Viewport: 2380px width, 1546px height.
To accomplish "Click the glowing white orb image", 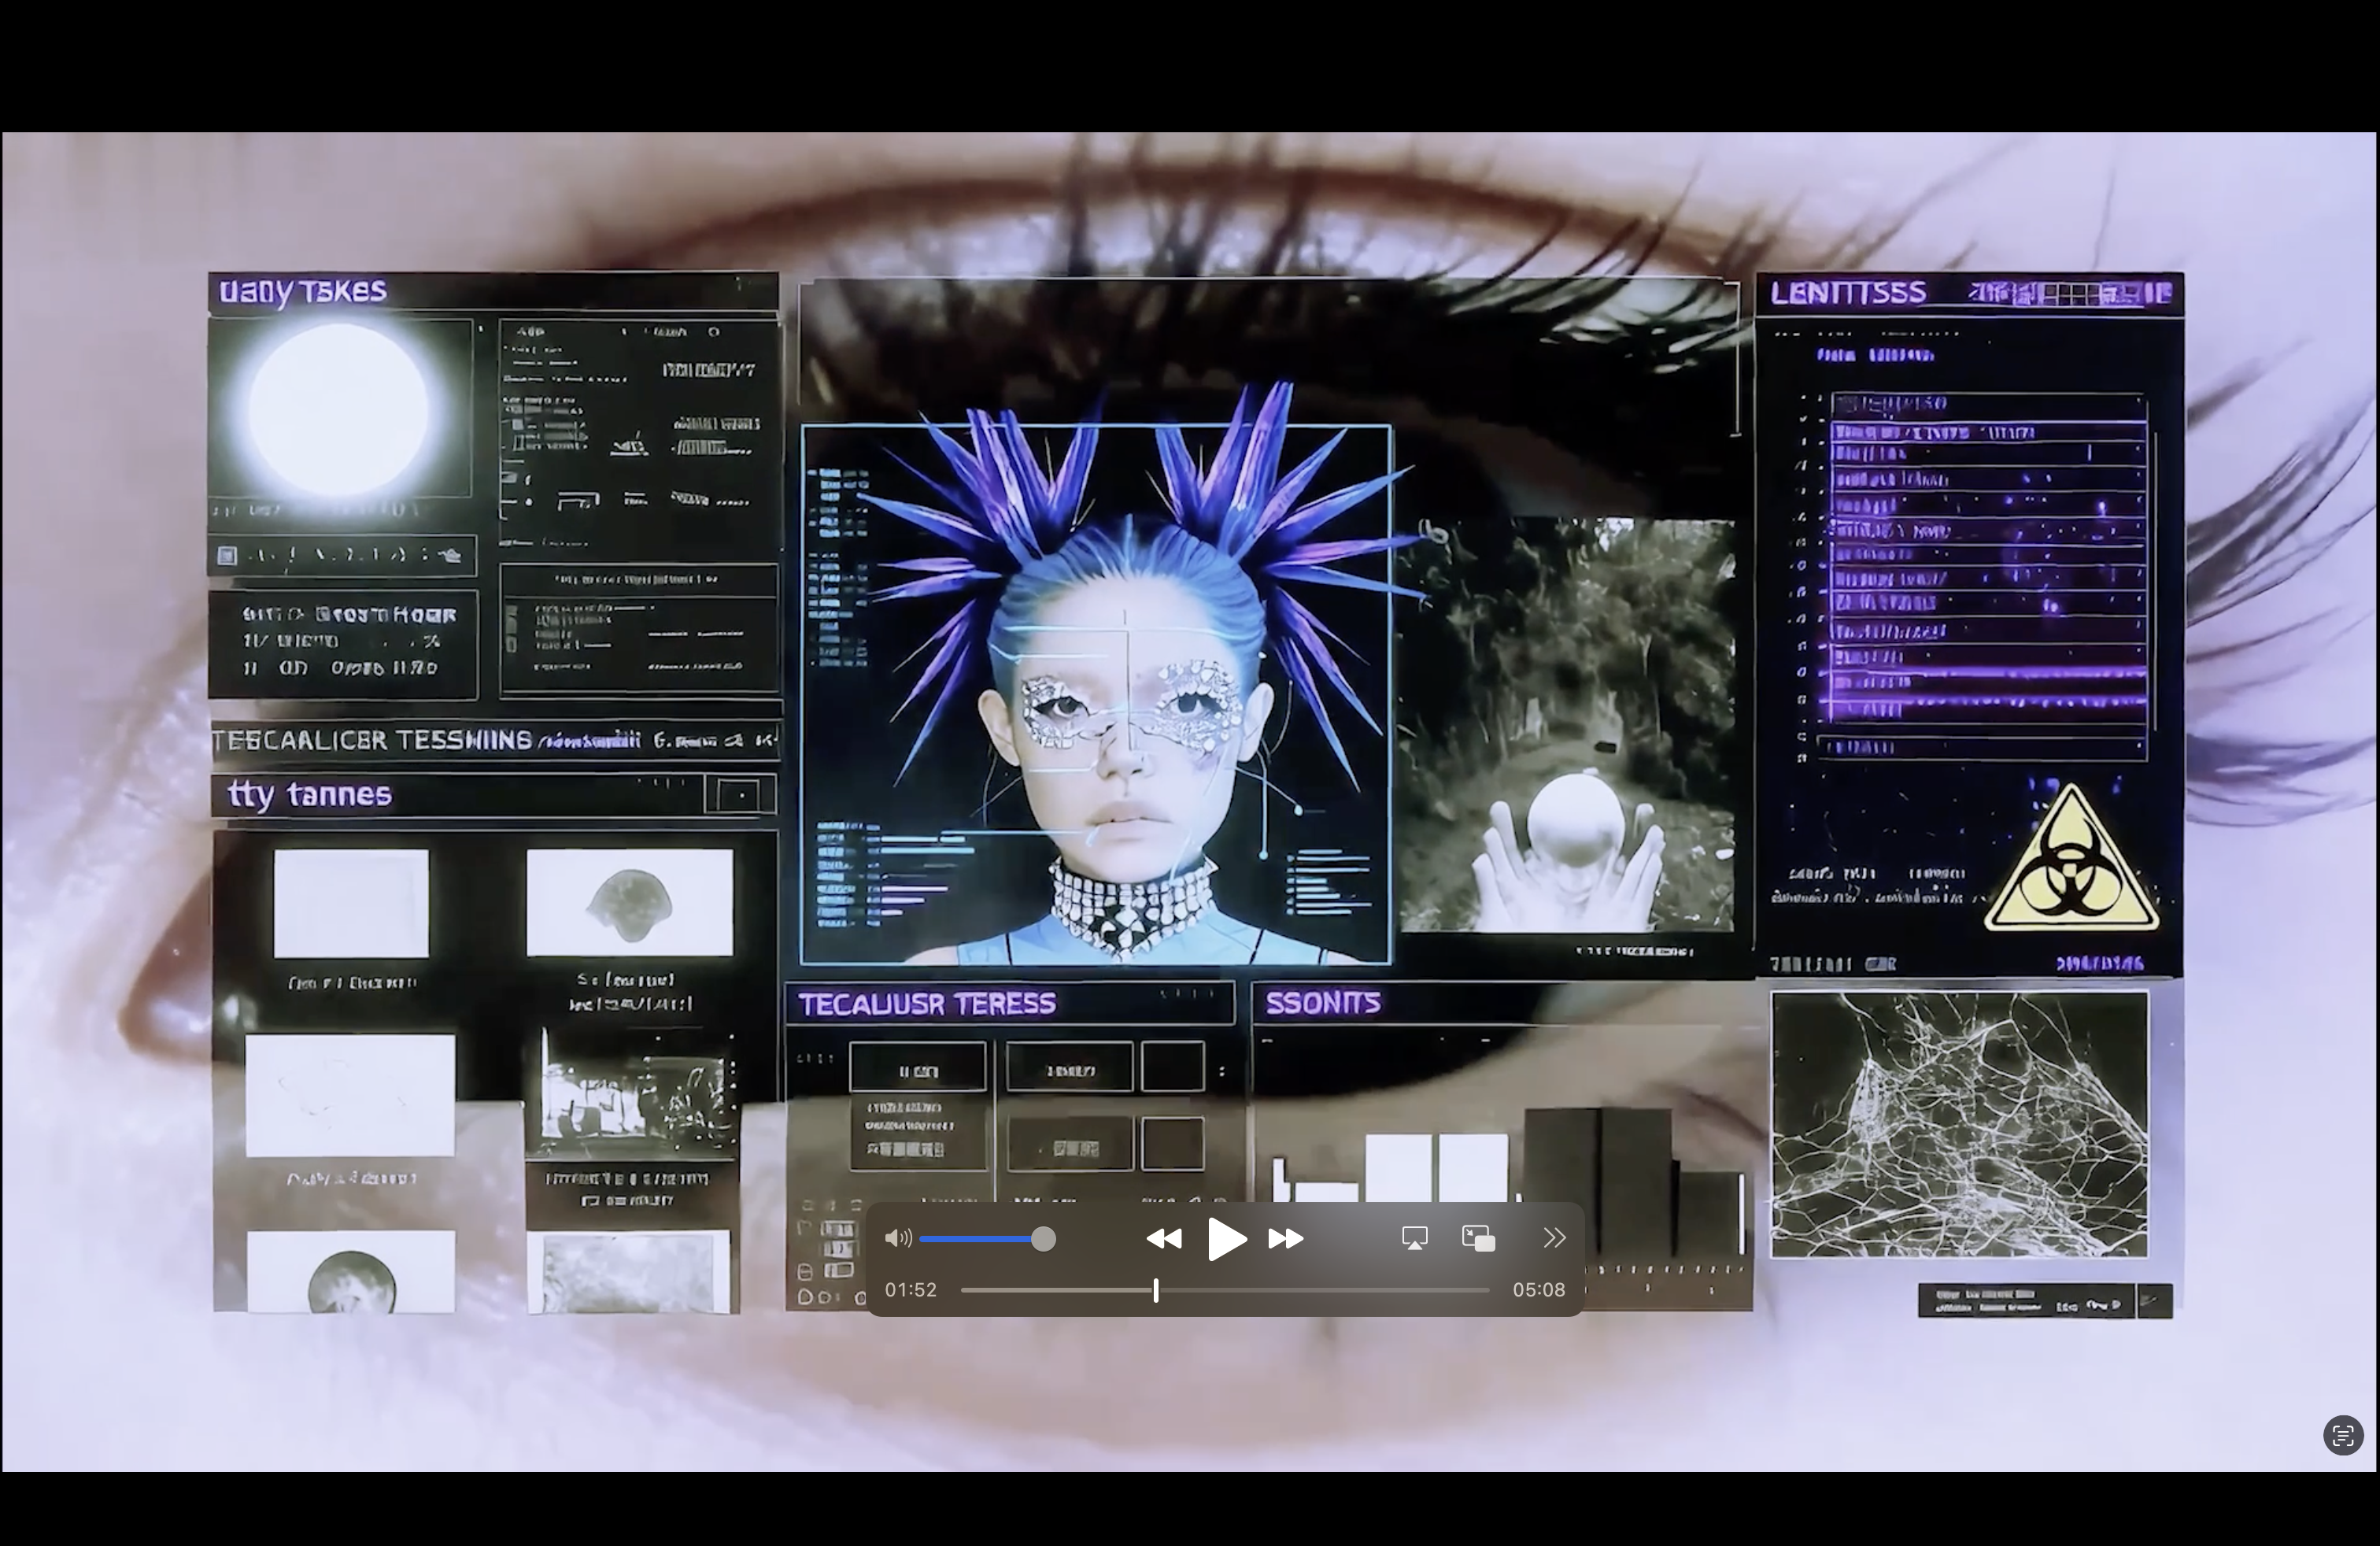I will (338, 408).
